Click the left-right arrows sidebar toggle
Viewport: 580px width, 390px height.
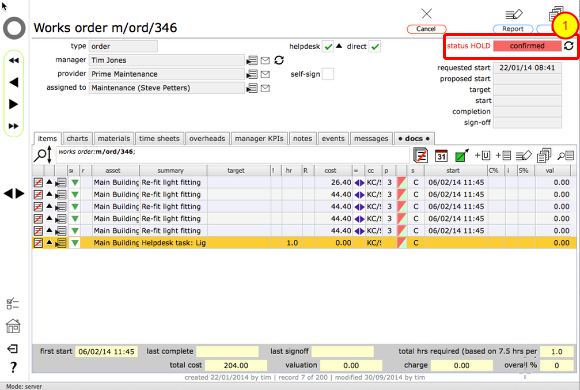coord(14,193)
